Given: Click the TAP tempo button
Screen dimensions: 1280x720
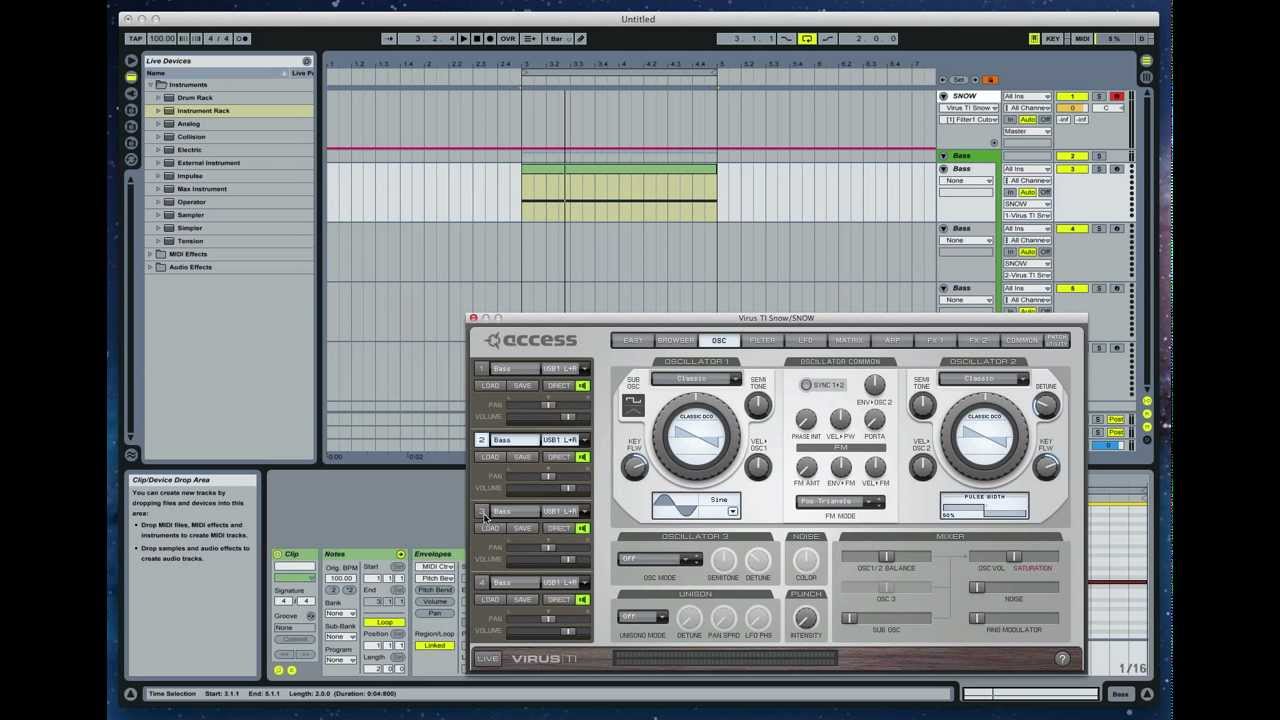Looking at the screenshot, I should (x=135, y=39).
